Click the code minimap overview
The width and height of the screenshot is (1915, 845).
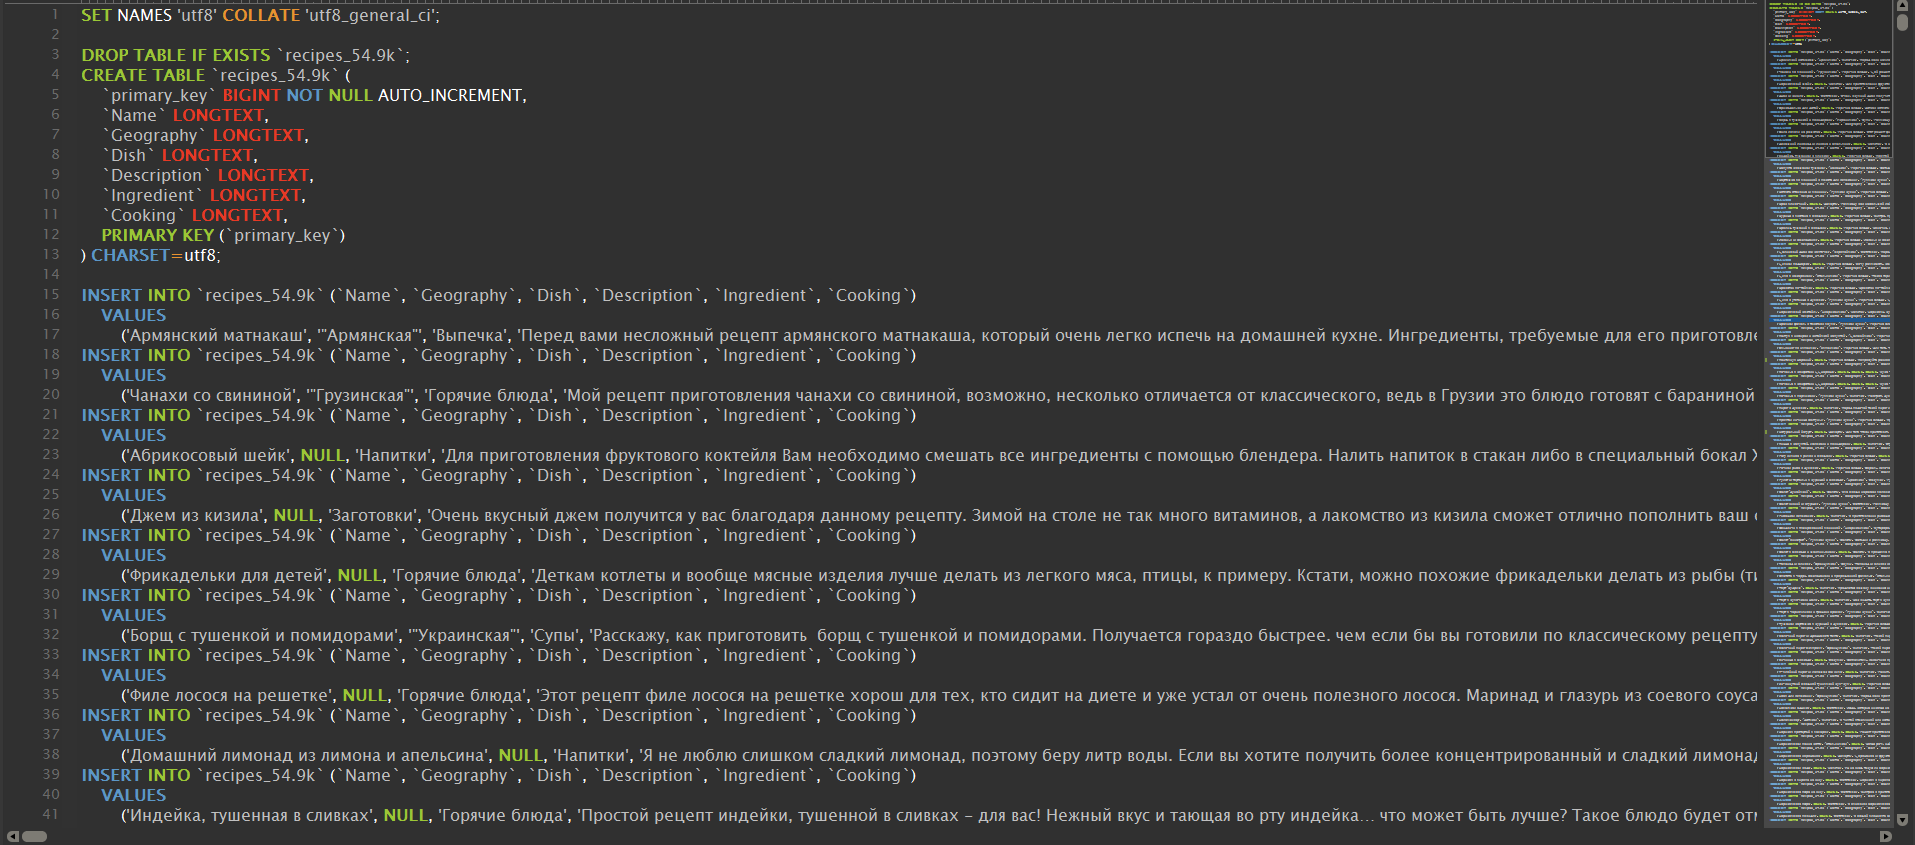pyautogui.click(x=1829, y=414)
